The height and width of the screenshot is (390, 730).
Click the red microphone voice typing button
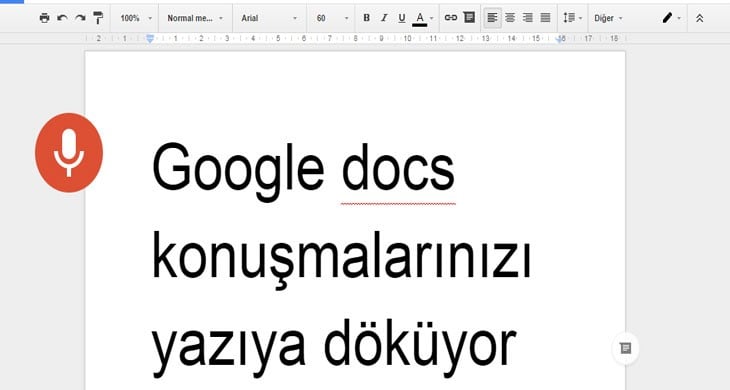pos(69,152)
